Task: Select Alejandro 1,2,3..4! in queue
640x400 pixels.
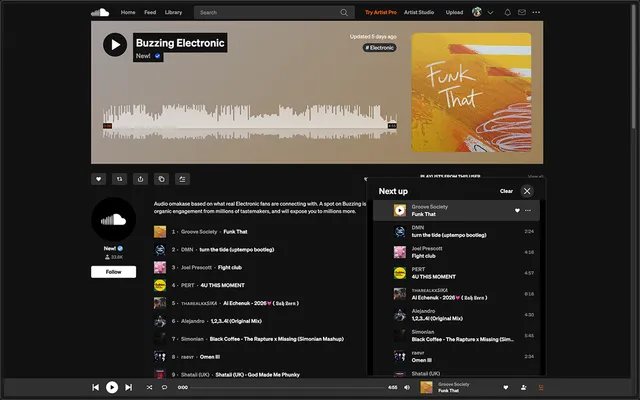Action: [456, 315]
